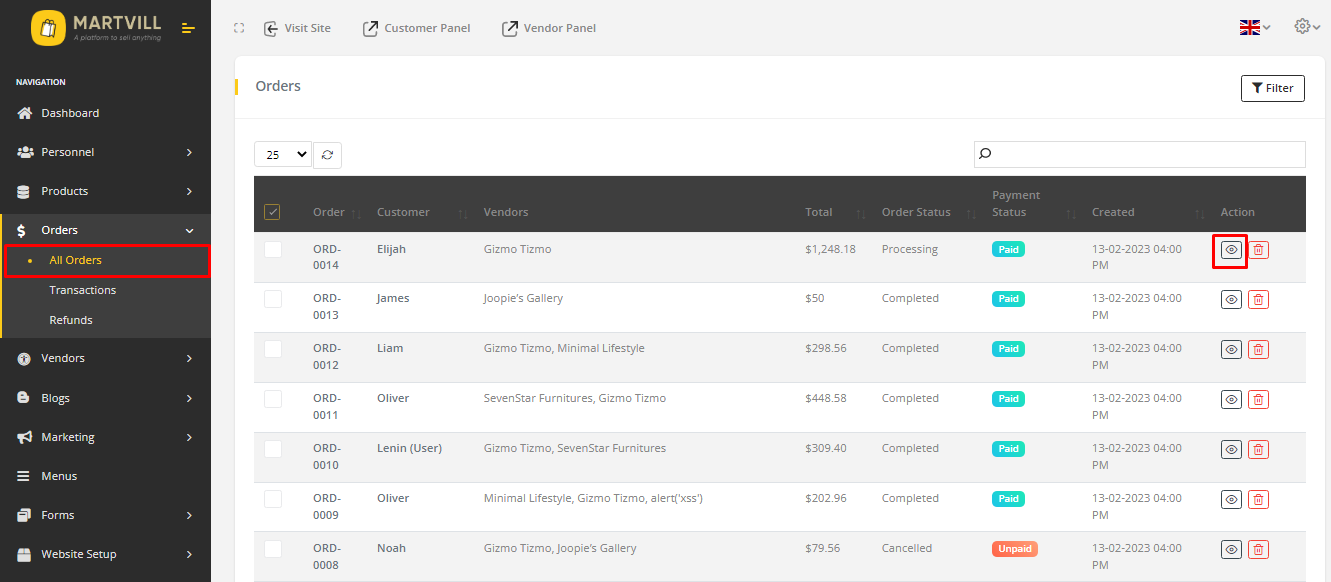This screenshot has width=1331, height=582.
Task: Expand the Products menu in sidebar
Action: (x=105, y=191)
